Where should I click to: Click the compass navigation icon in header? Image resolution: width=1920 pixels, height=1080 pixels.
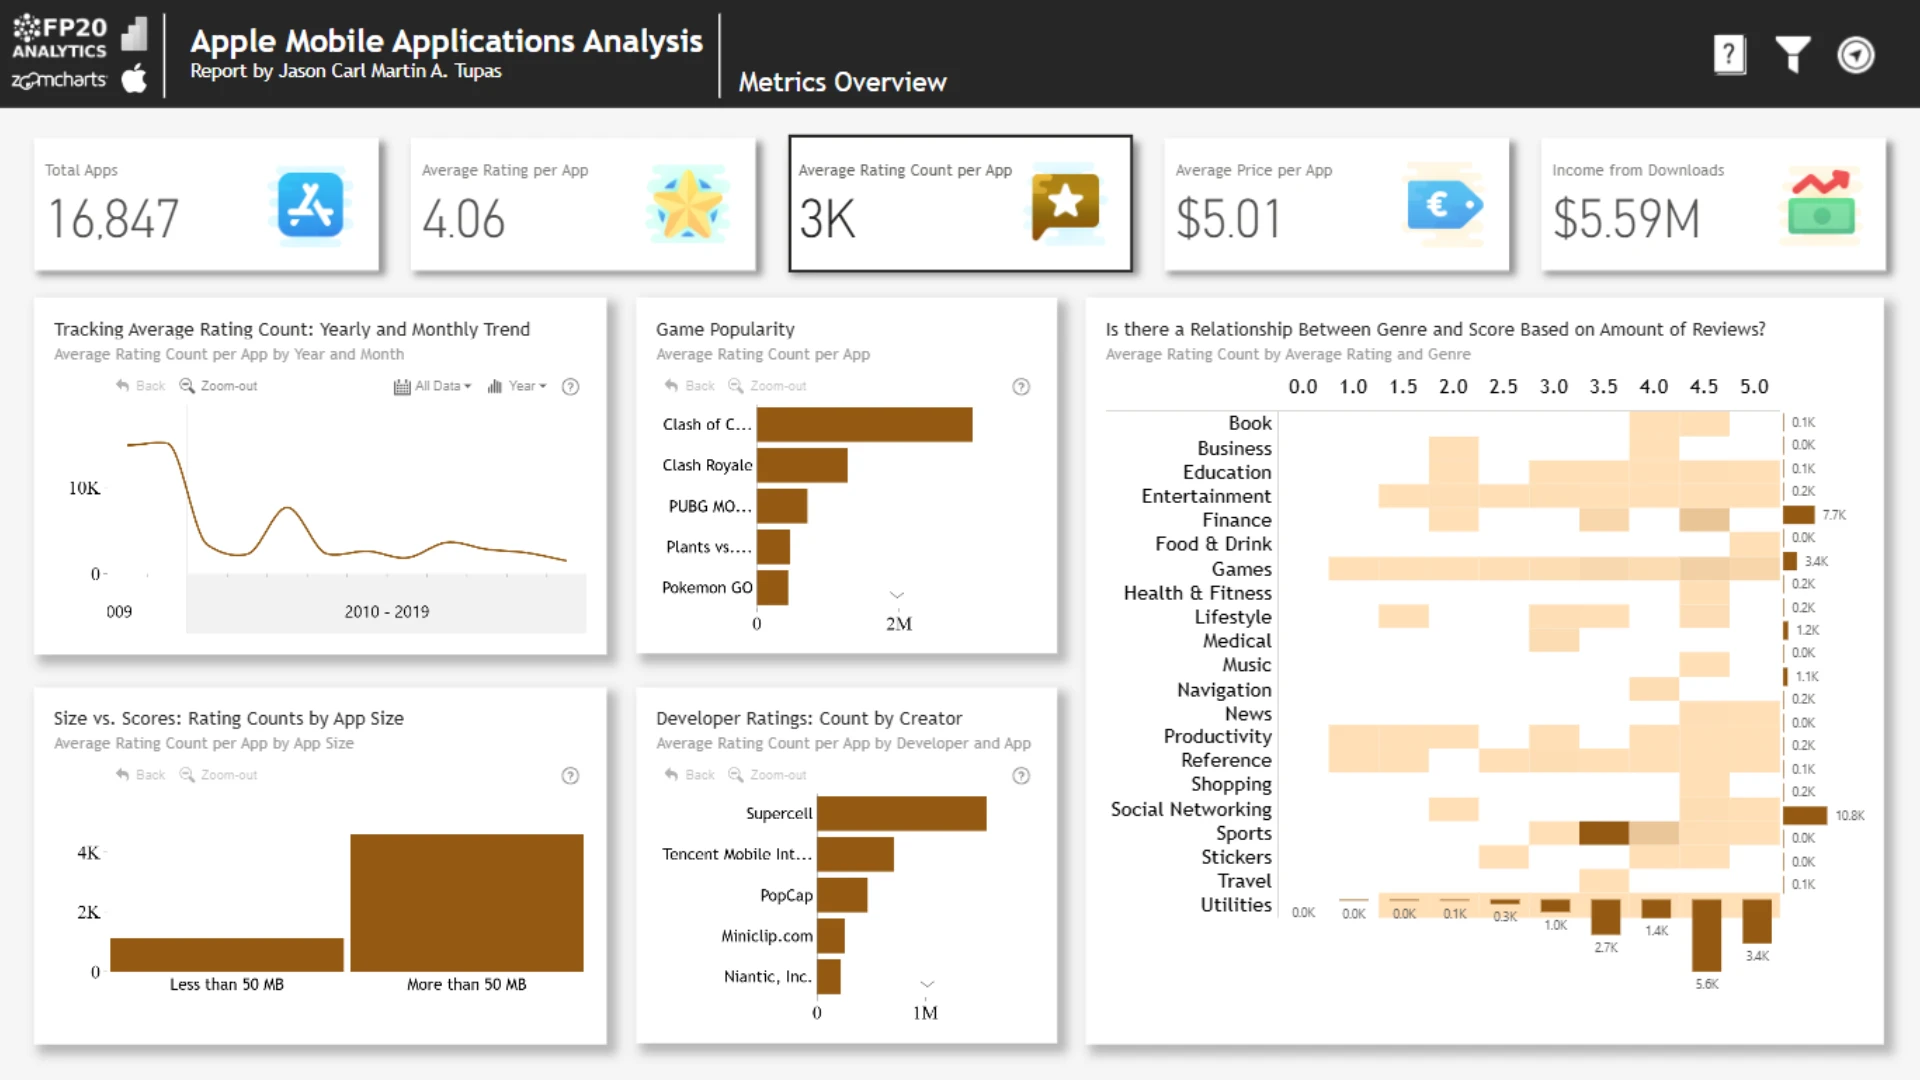pyautogui.click(x=1856, y=55)
